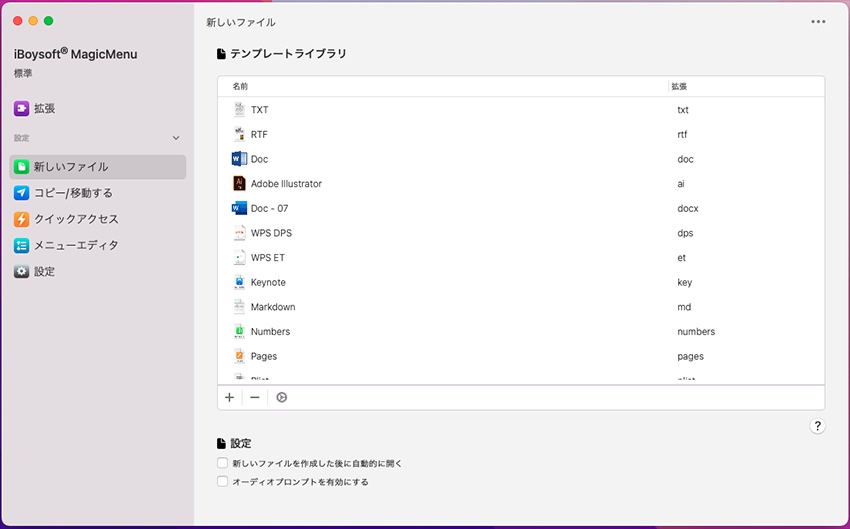Sort by 名前 column header
The height and width of the screenshot is (529, 850).
[x=240, y=86]
